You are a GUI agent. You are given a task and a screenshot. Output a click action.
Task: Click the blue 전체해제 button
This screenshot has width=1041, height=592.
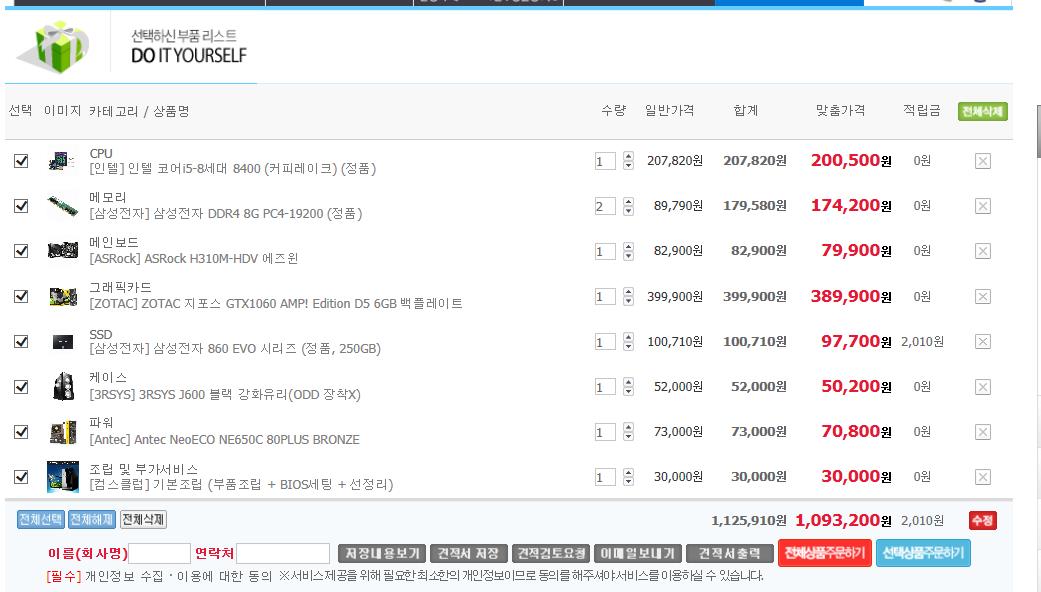coord(92,520)
